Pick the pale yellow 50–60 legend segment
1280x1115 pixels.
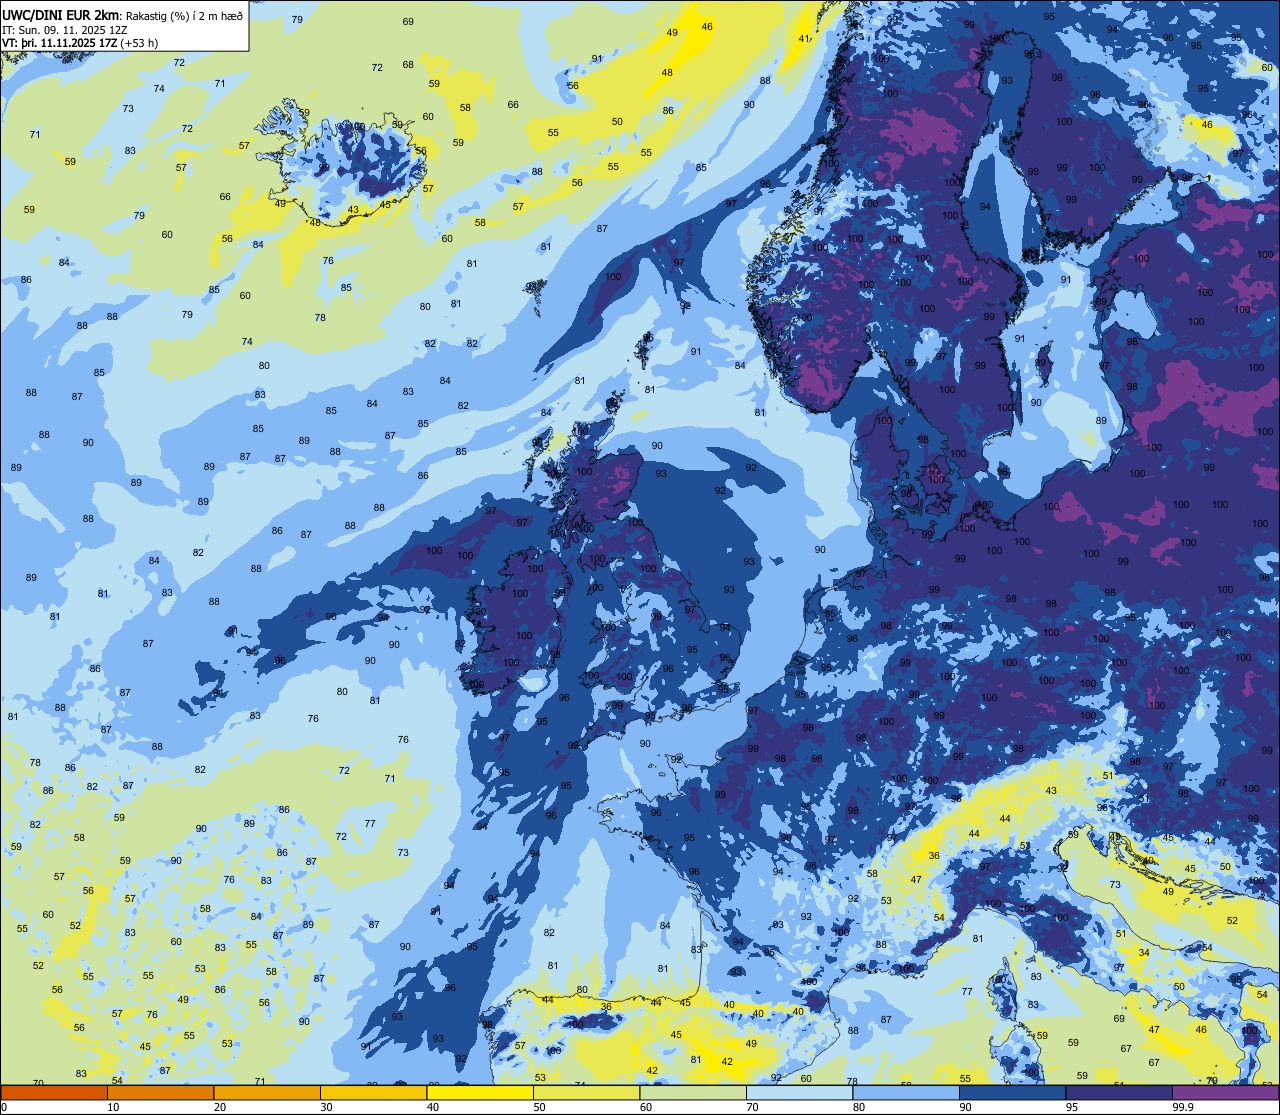[x=586, y=1092]
